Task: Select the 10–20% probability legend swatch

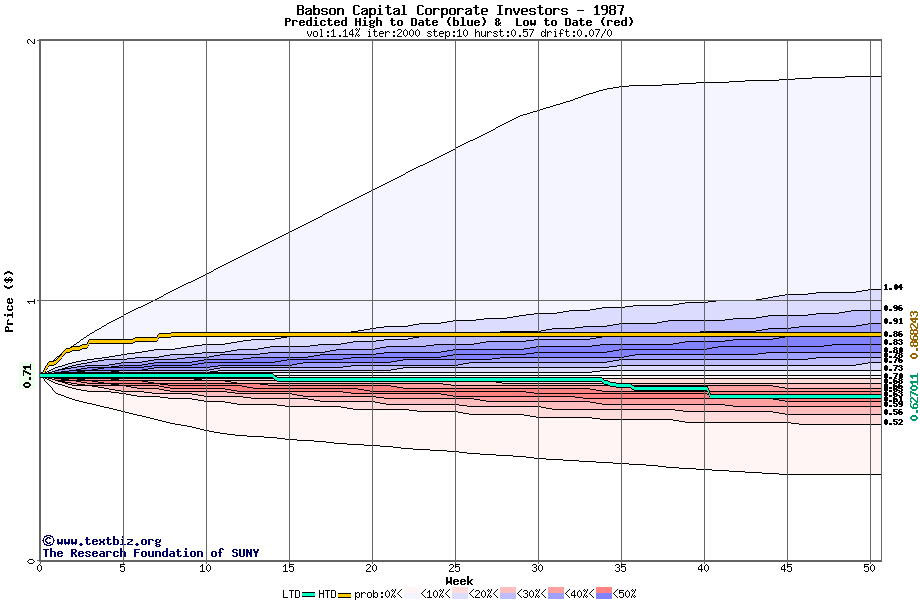Action: 459,594
